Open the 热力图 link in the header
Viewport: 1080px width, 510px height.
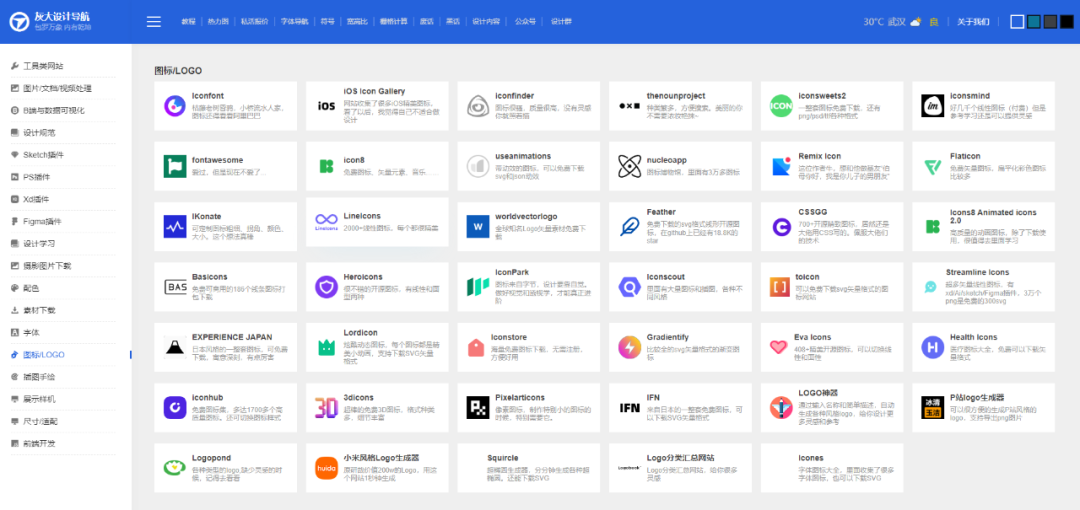coord(218,22)
